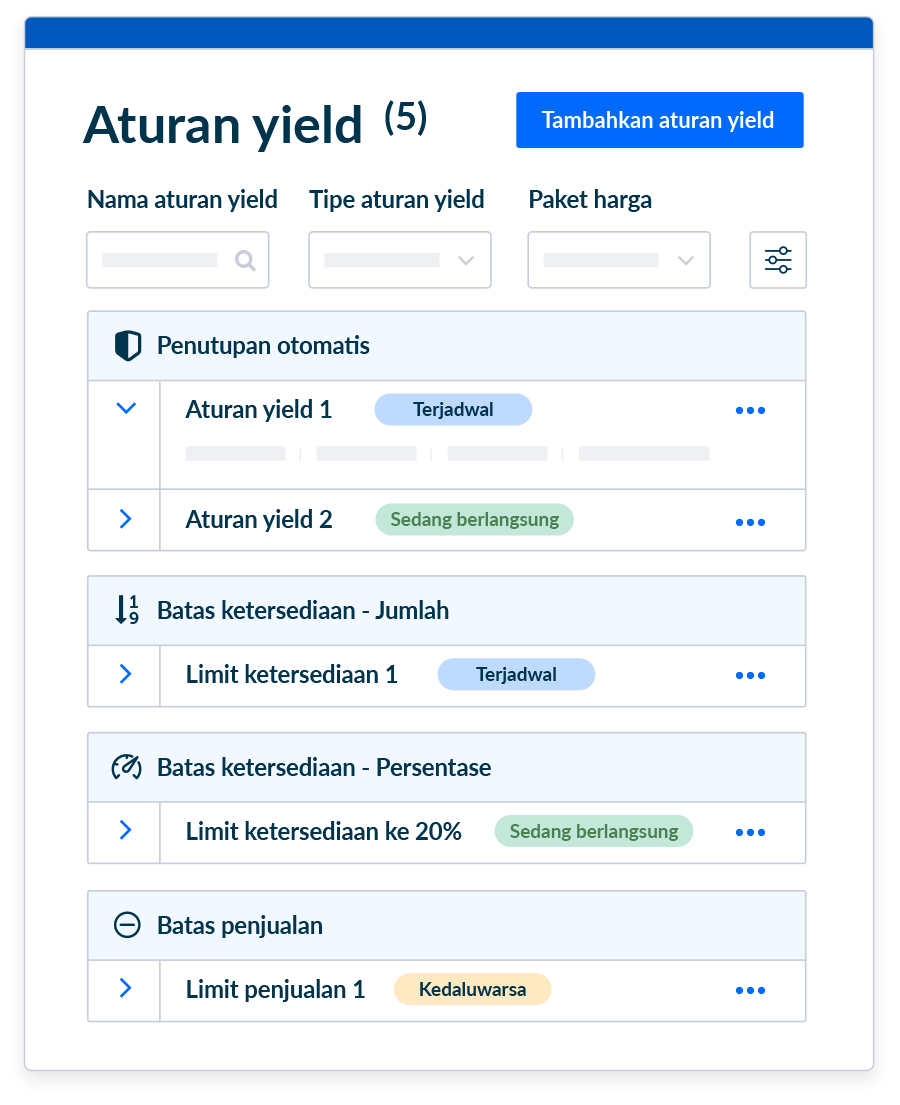This screenshot has height=1105, width=900.
Task: Open the Tipe aturan yield dropdown
Action: [399, 260]
